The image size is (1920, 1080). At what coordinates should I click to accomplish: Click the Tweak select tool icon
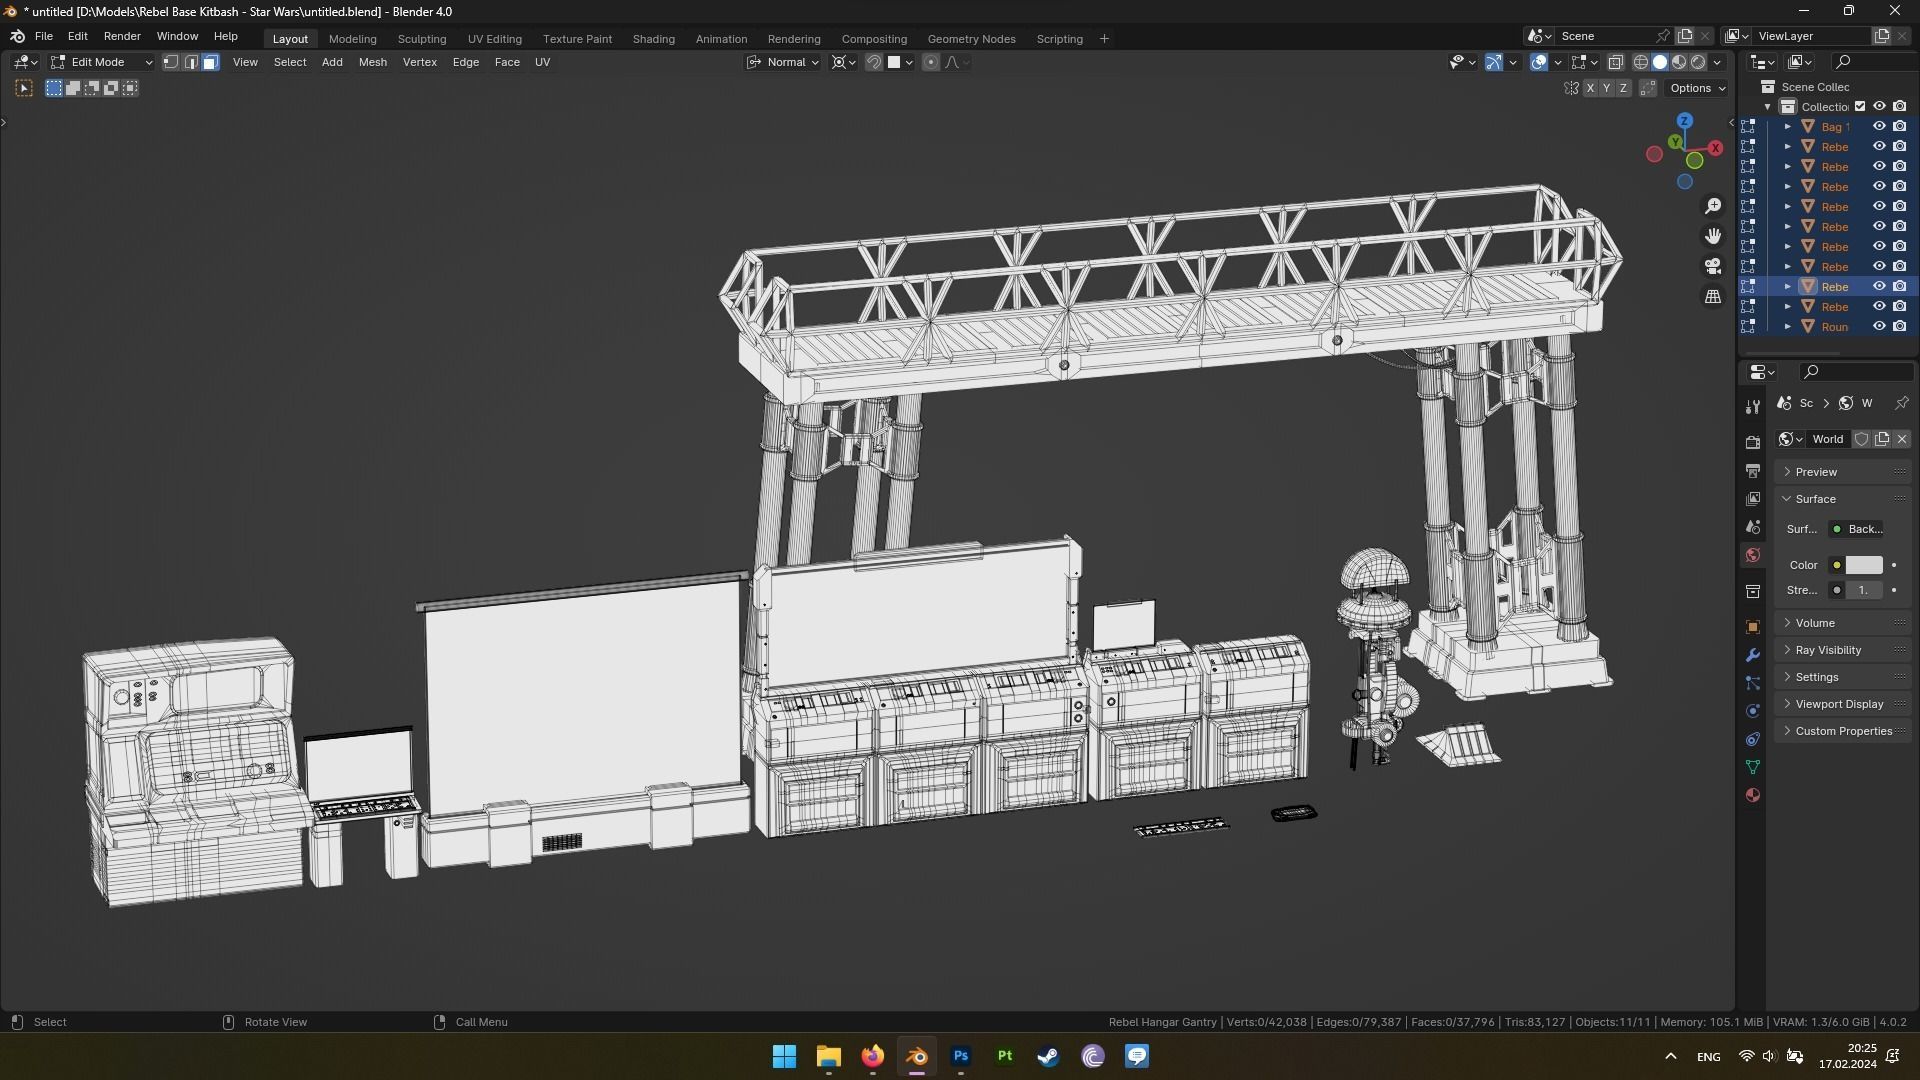tap(24, 88)
